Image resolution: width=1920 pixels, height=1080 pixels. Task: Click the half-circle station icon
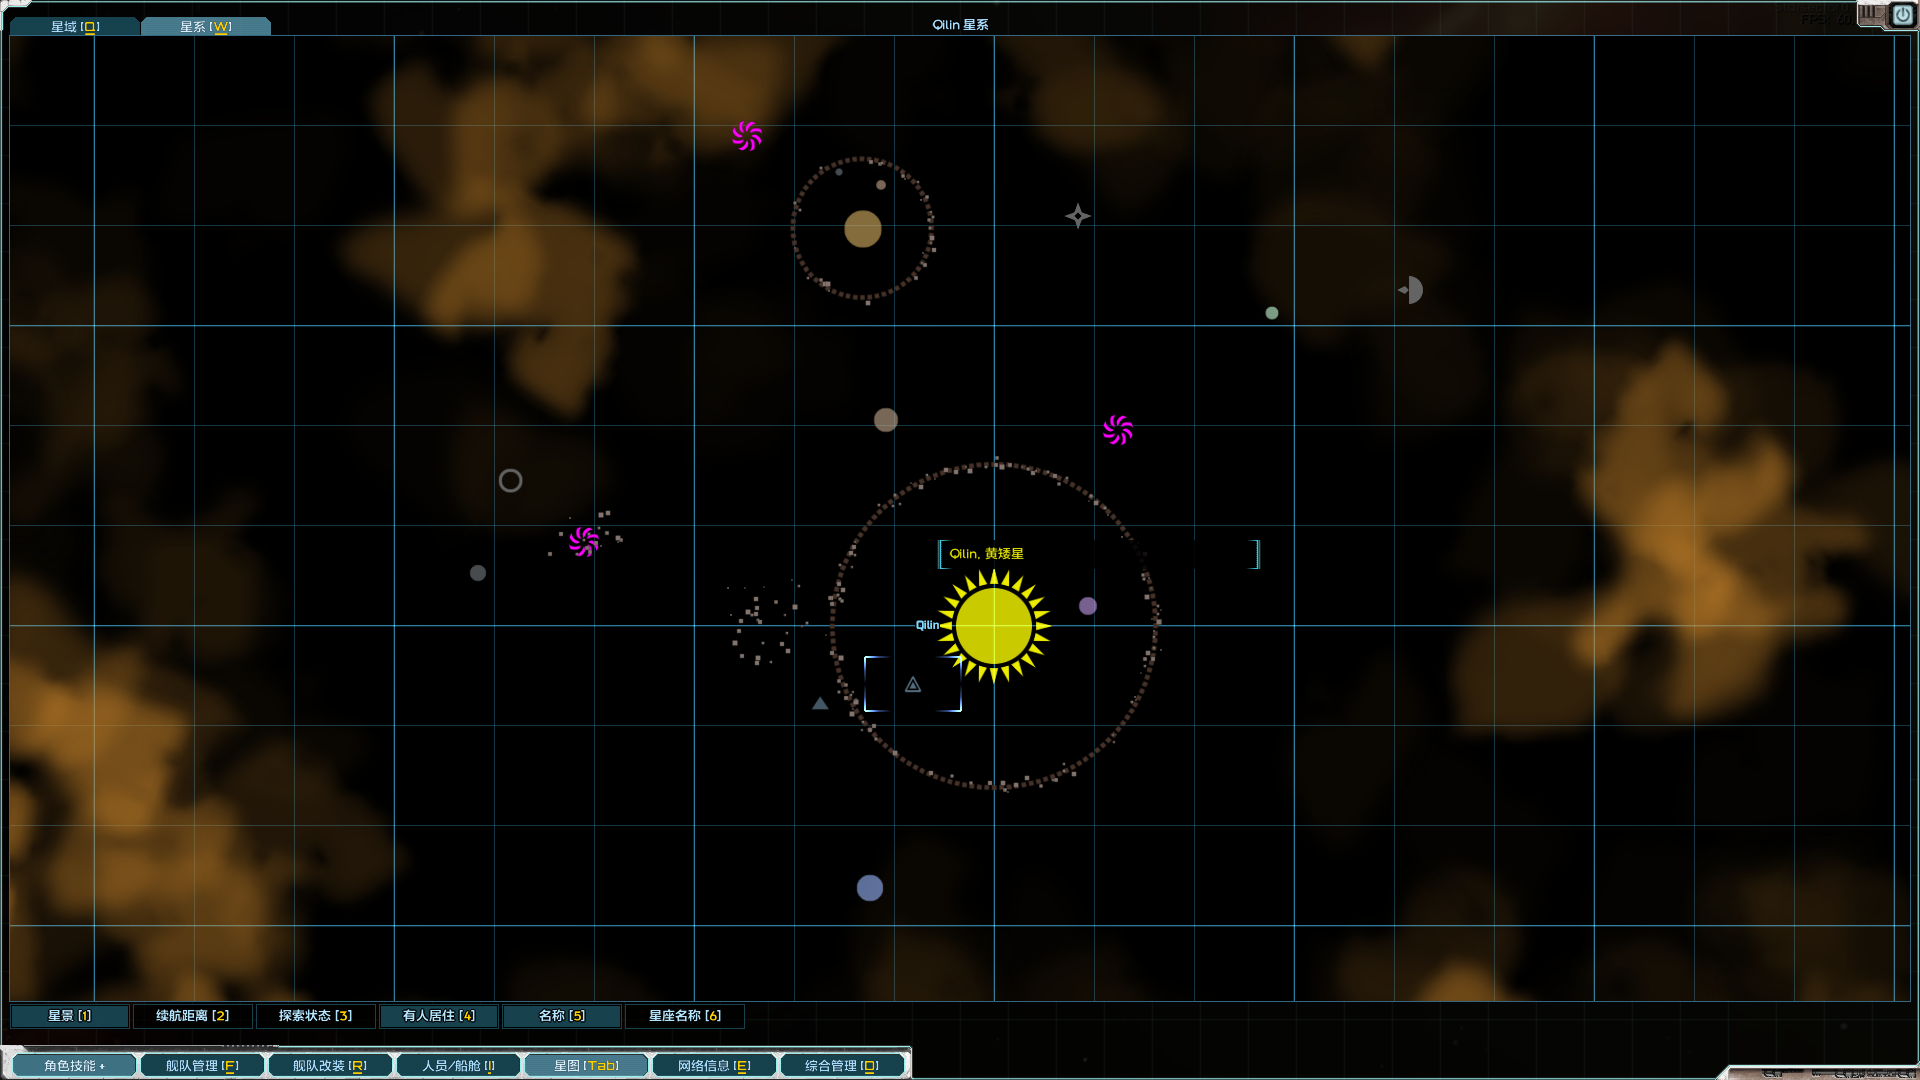(1411, 290)
